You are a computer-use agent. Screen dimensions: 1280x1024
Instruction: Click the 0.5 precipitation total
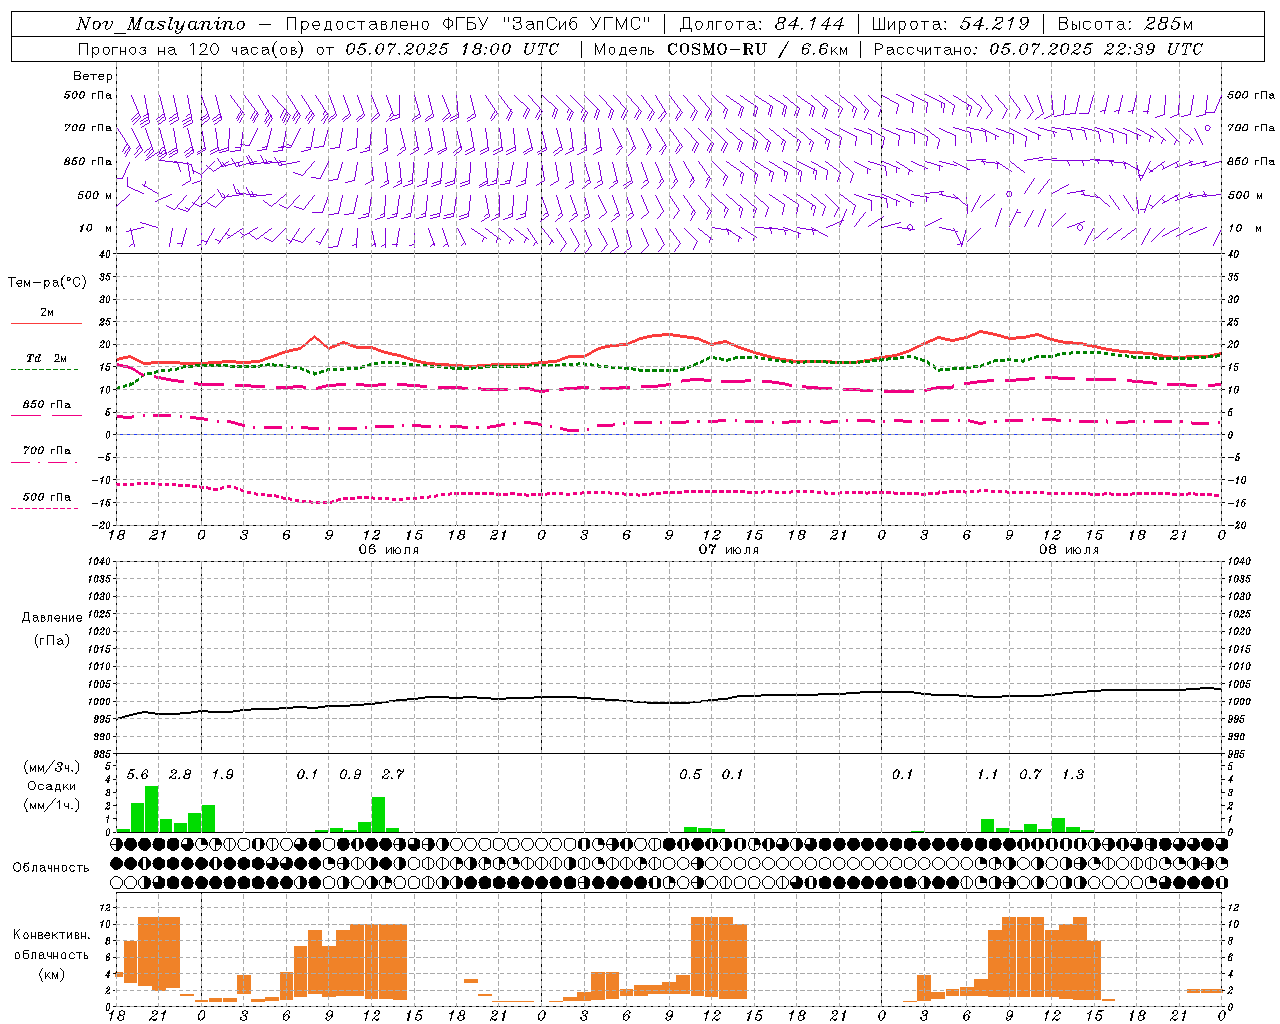click(x=690, y=775)
